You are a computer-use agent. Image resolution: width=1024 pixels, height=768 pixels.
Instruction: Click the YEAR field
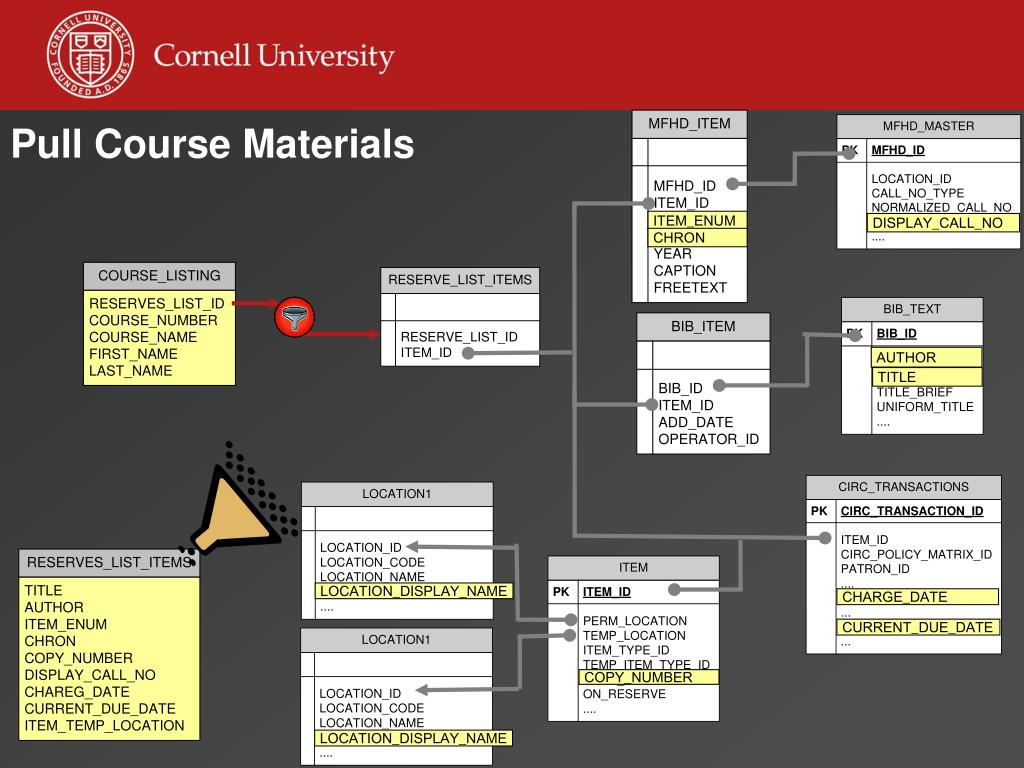673,254
